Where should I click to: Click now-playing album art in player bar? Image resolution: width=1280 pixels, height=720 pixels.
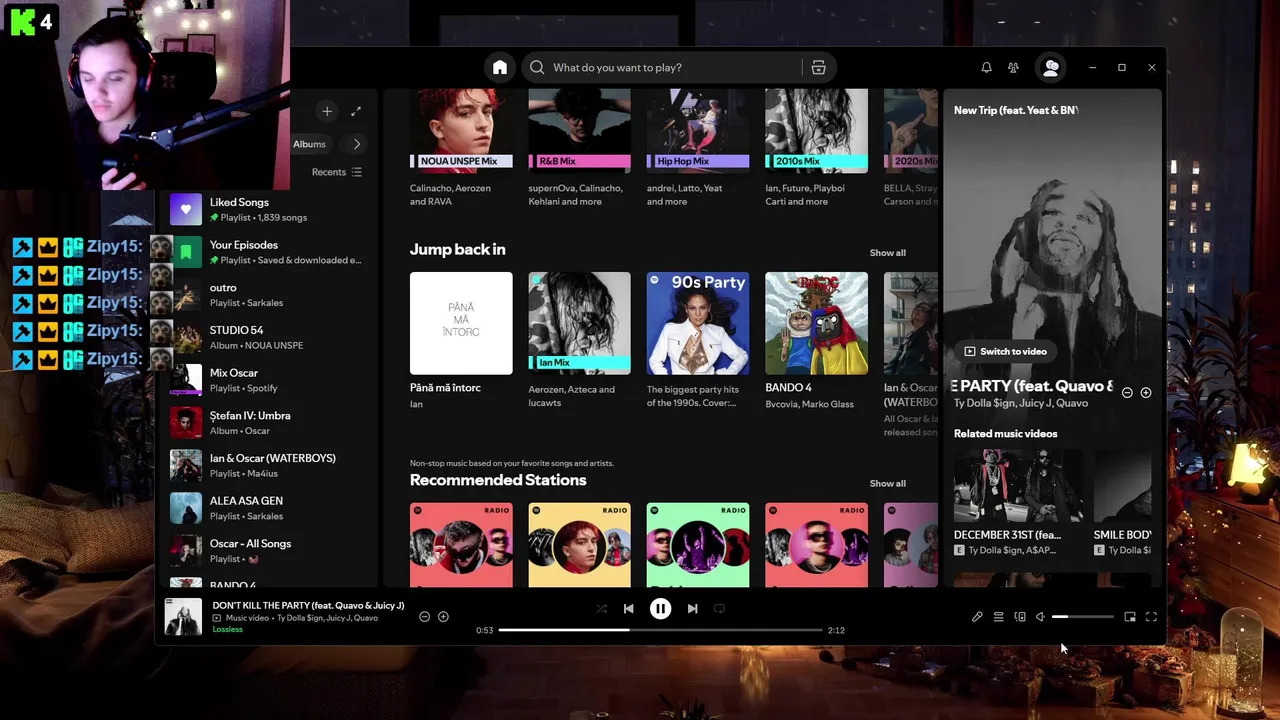pos(183,617)
